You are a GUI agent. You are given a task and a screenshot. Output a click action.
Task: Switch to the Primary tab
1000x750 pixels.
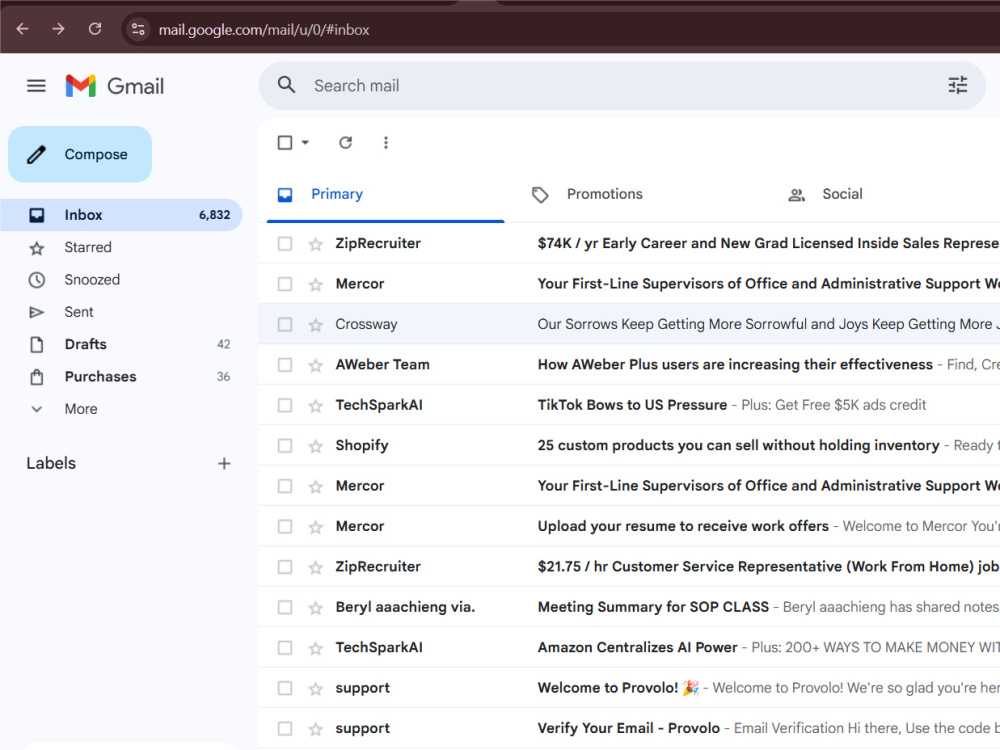385,194
